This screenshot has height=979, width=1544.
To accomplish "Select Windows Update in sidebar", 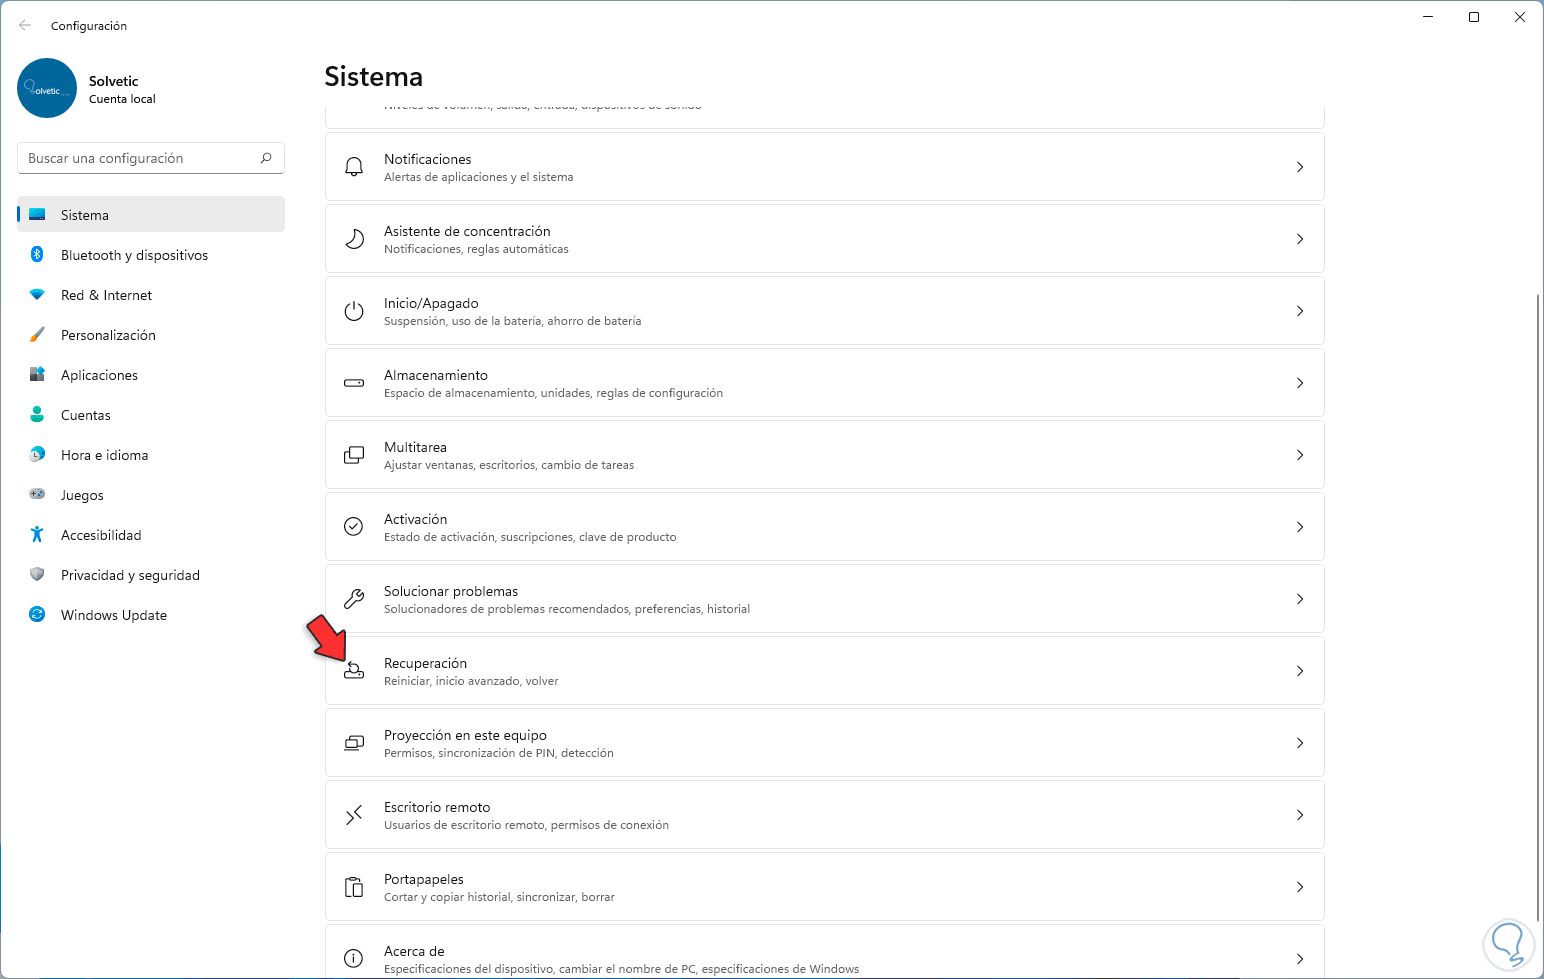I will [x=113, y=615].
